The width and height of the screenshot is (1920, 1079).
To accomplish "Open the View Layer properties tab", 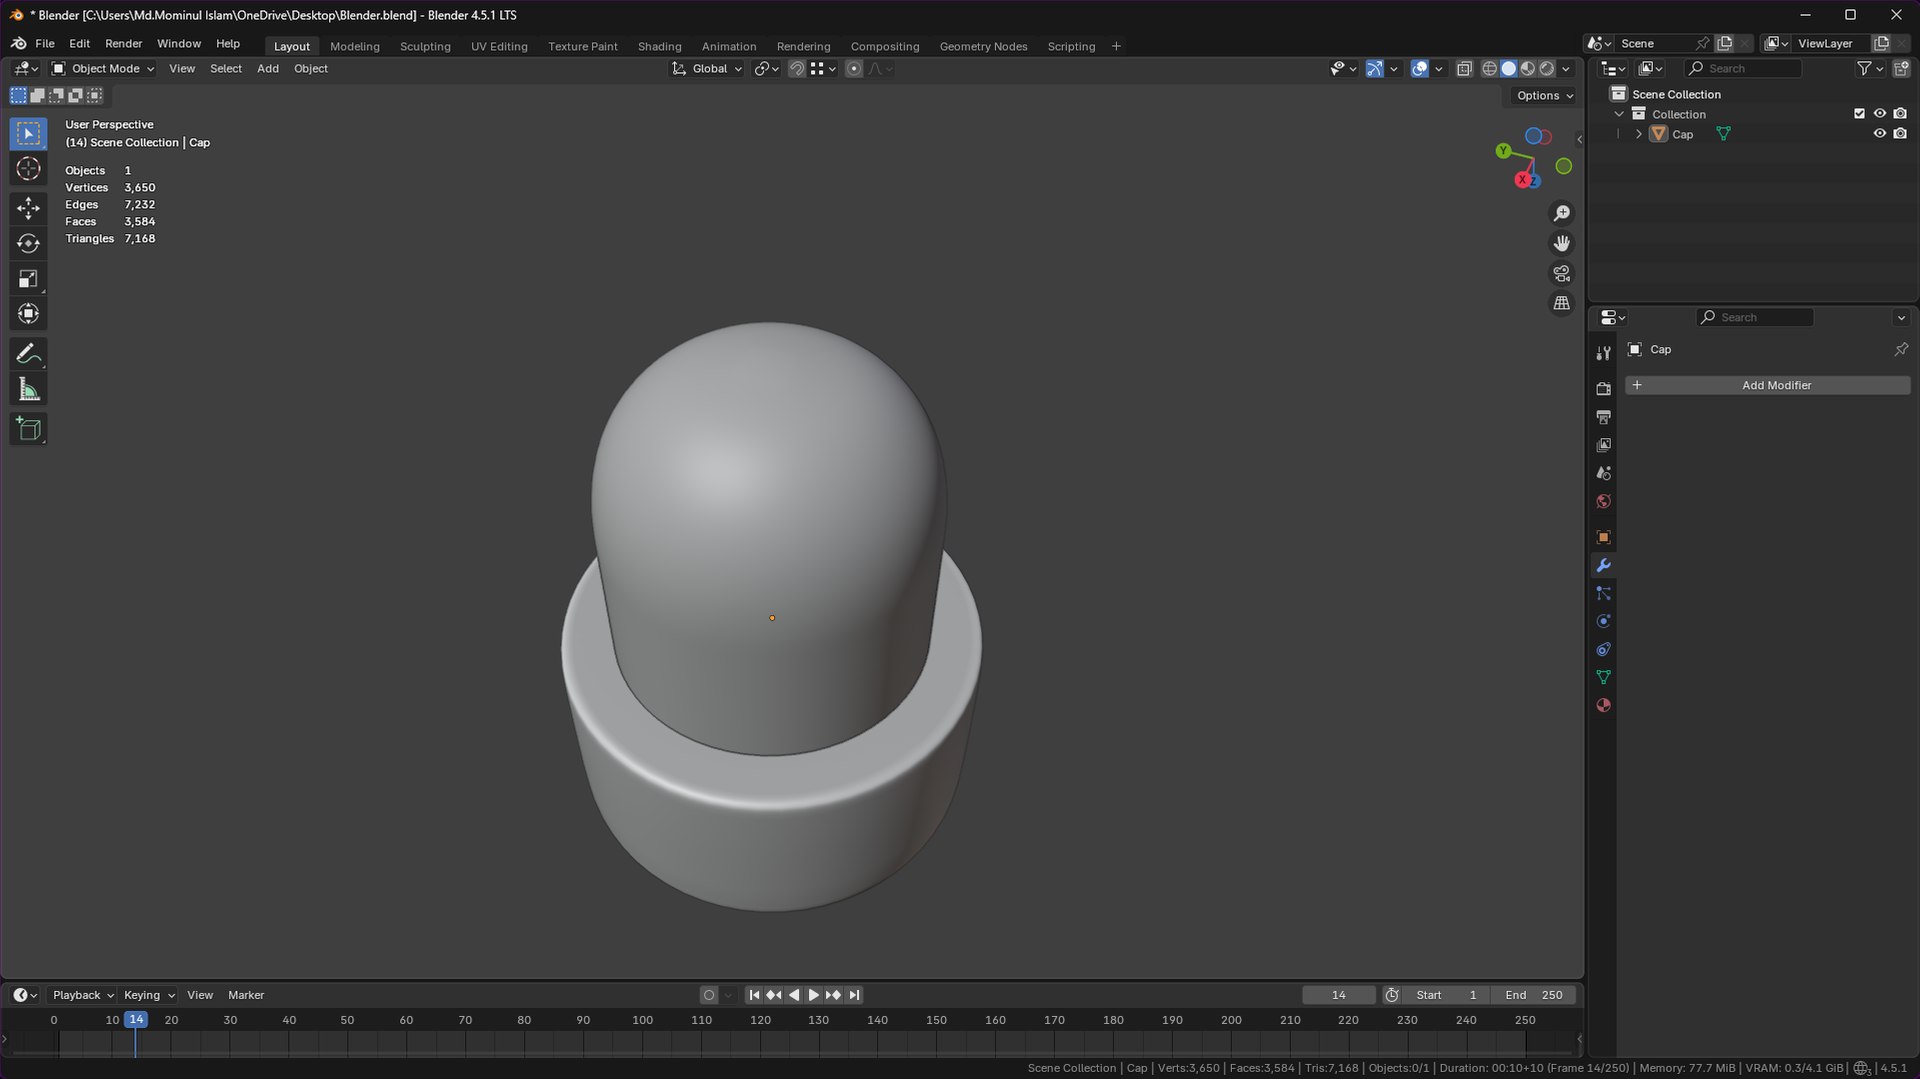I will click(1603, 444).
